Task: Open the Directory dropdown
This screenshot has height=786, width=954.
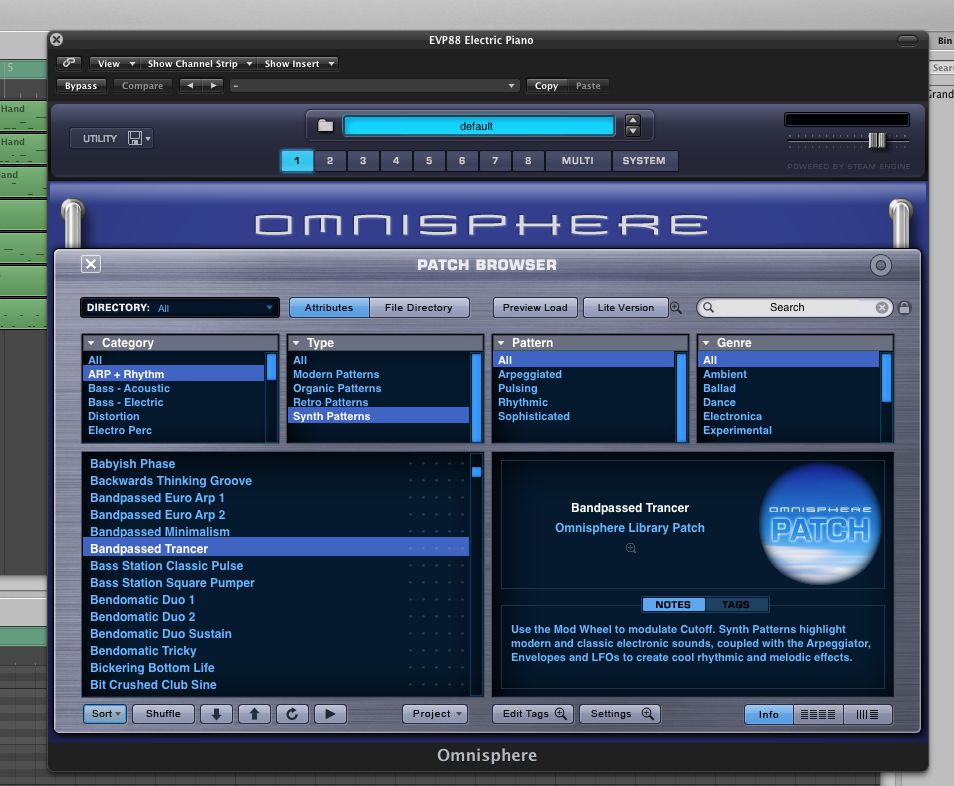Action: click(x=180, y=307)
